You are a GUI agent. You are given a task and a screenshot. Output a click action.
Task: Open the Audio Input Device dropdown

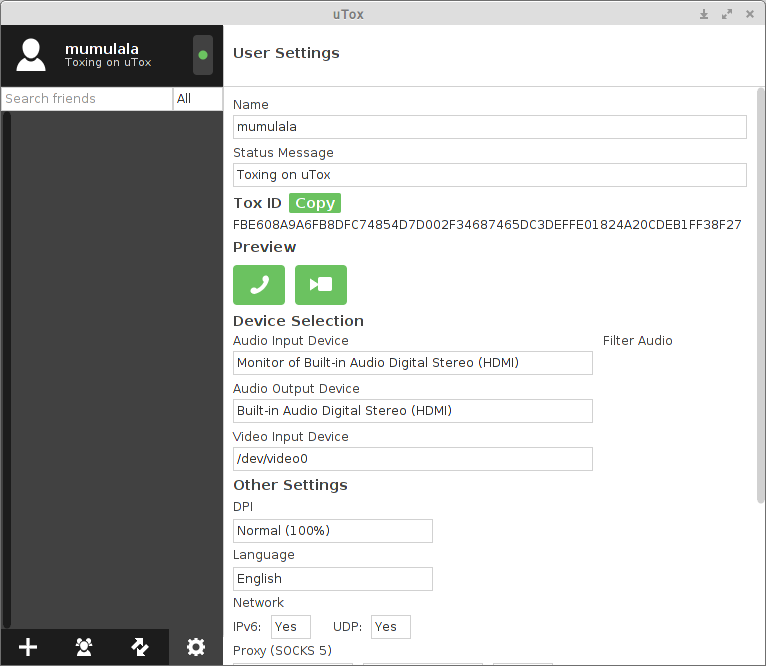coord(413,363)
